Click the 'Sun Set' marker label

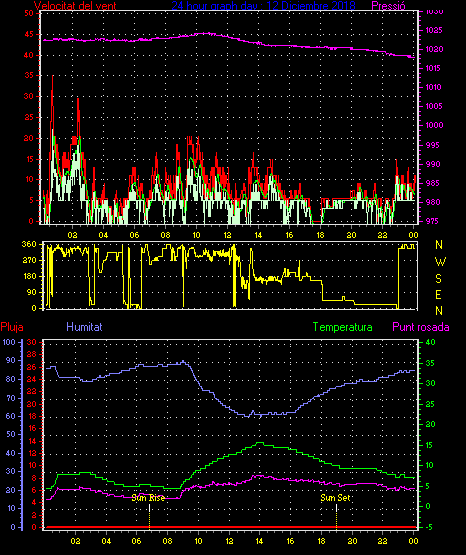(x=335, y=498)
